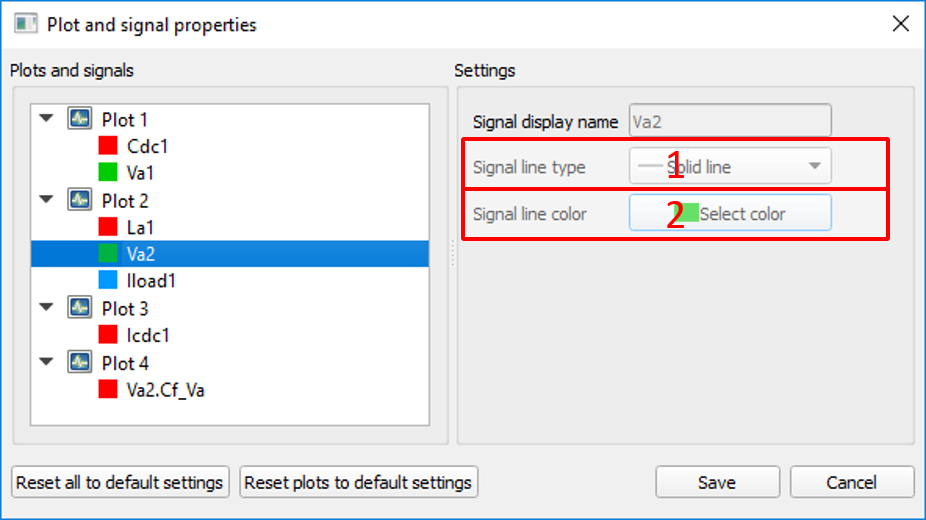Save the plot and signal properties
The image size is (926, 520).
716,482
